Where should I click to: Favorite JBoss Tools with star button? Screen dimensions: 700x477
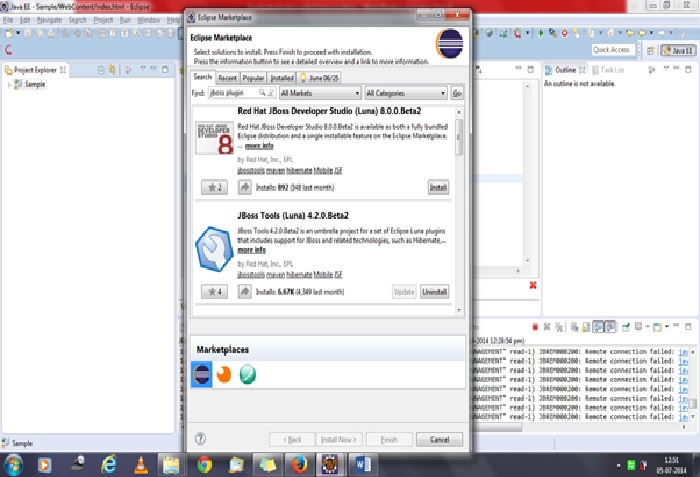click(214, 292)
